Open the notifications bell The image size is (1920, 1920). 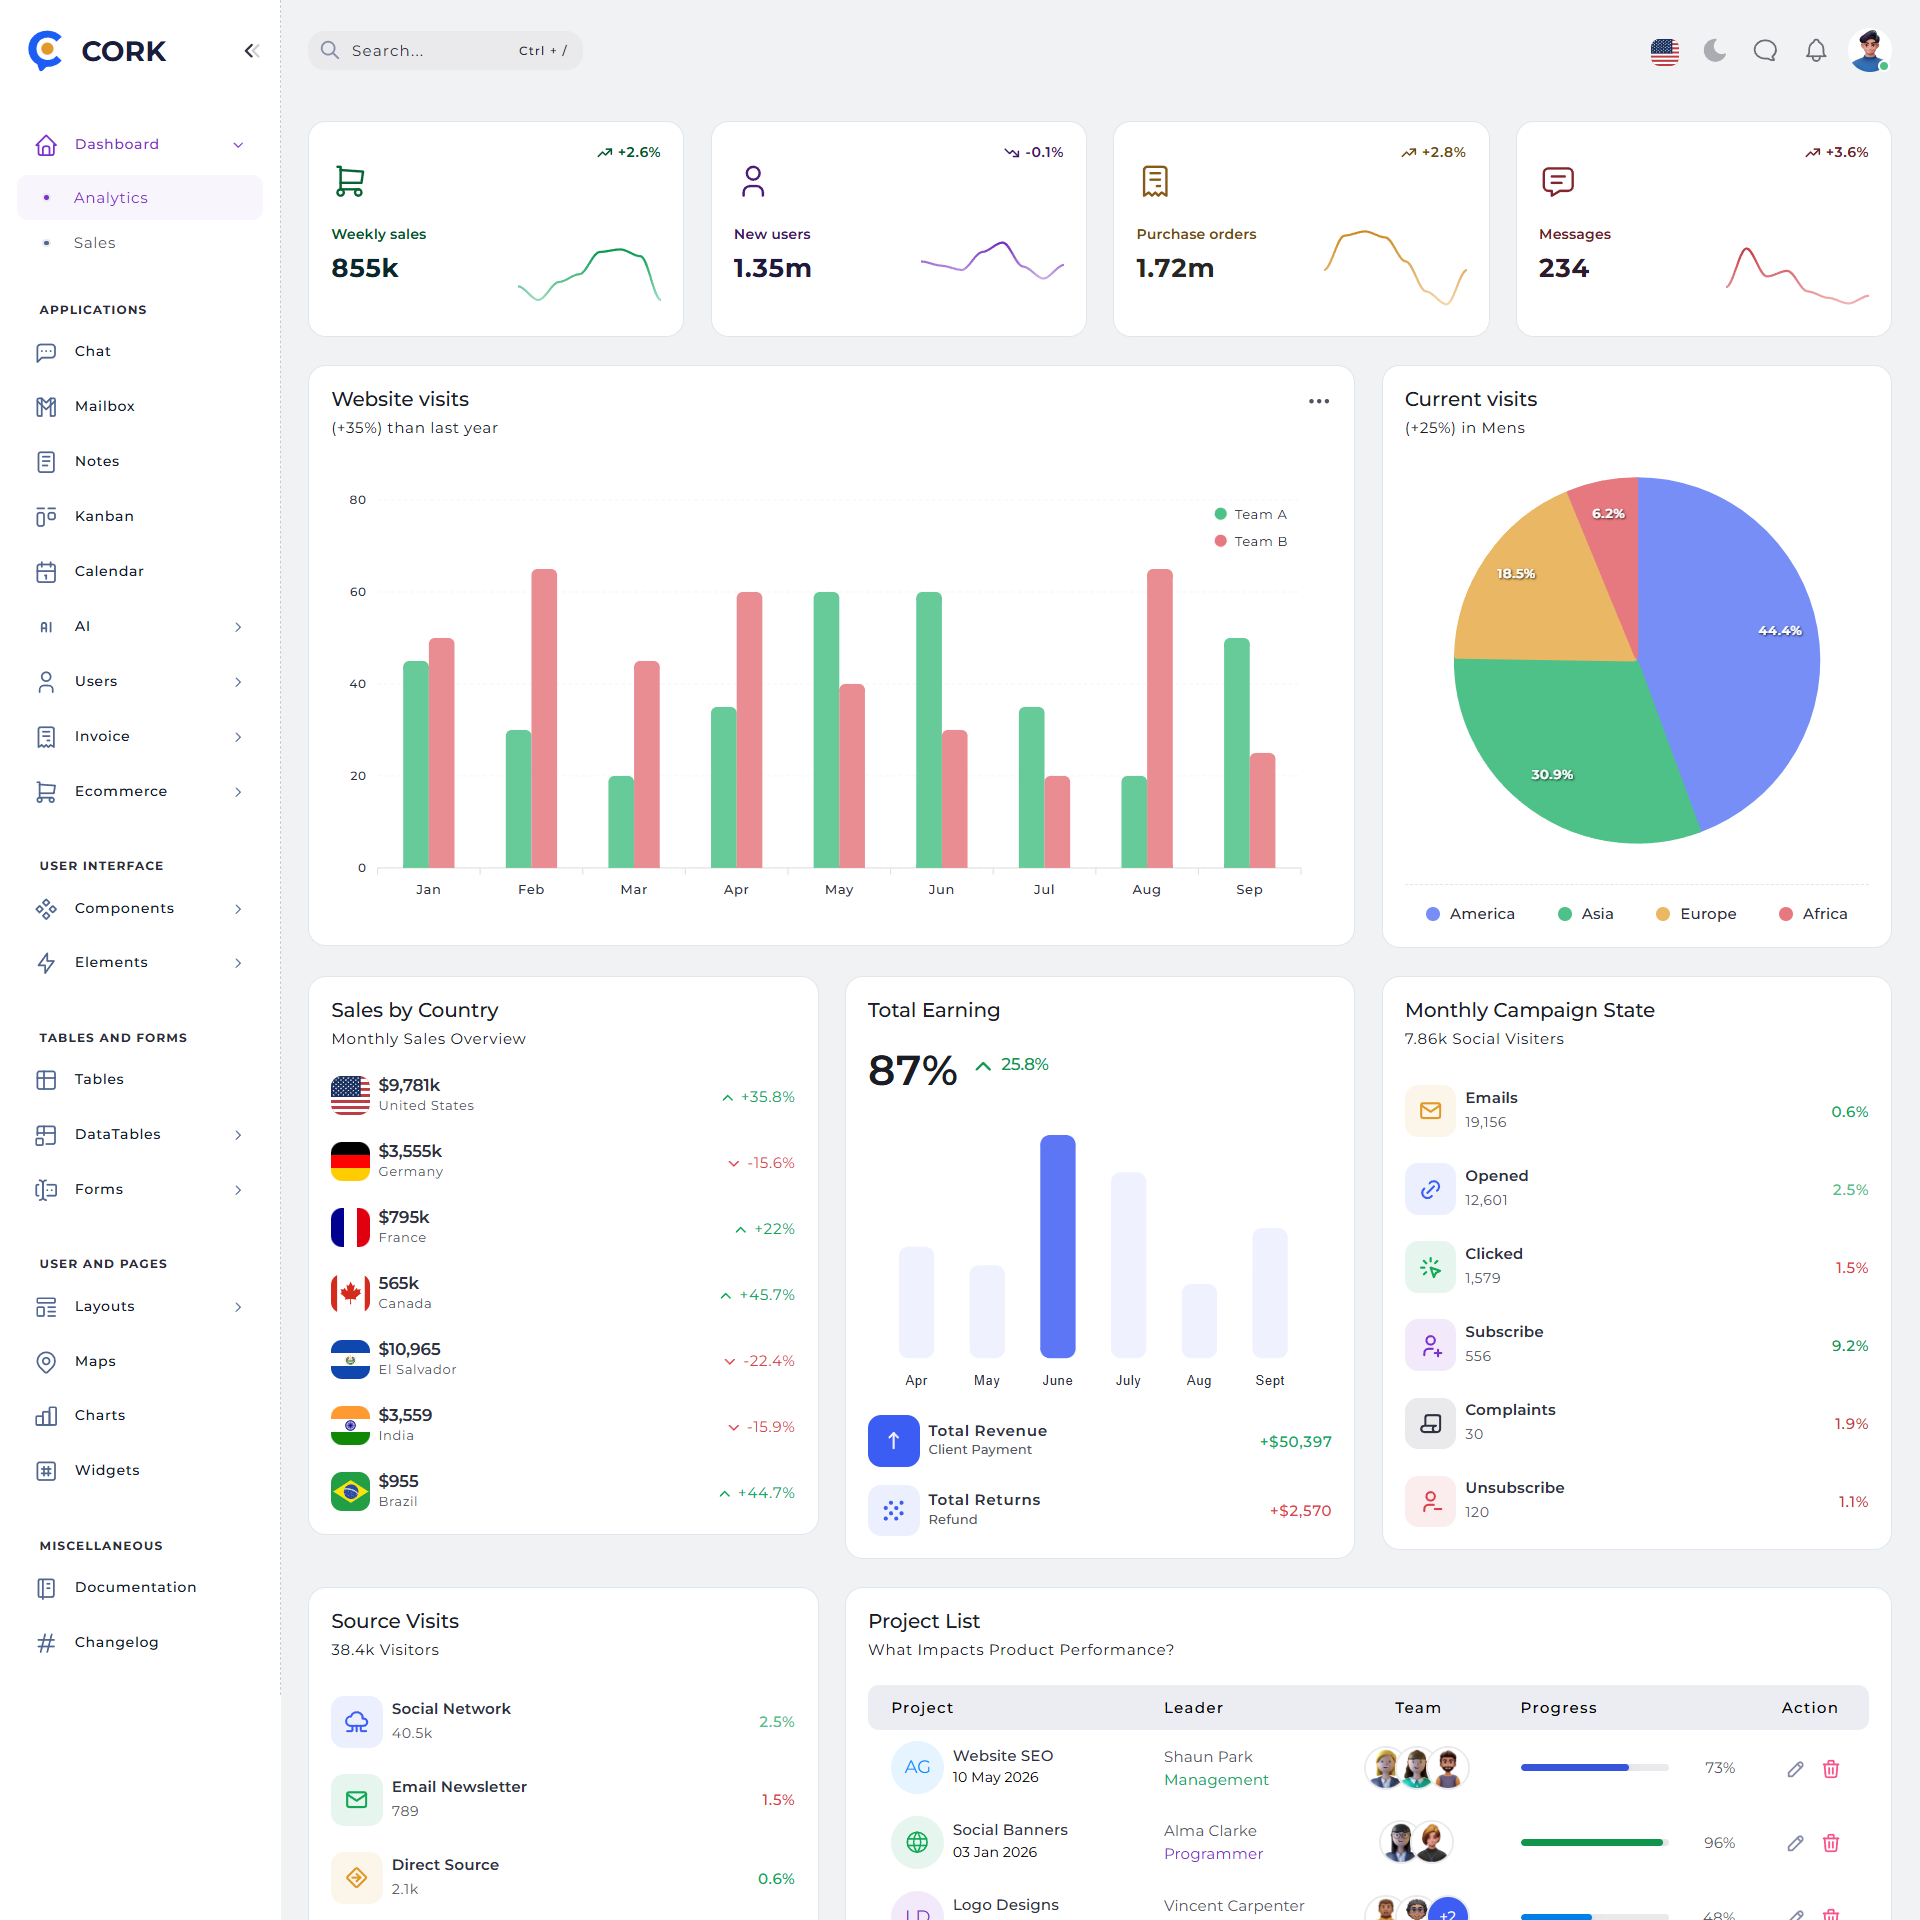click(1816, 50)
